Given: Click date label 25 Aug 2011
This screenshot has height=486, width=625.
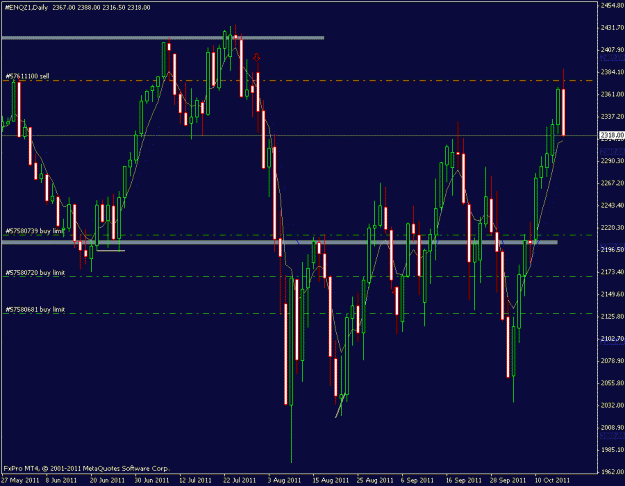Looking at the screenshot, I should 375,480.
